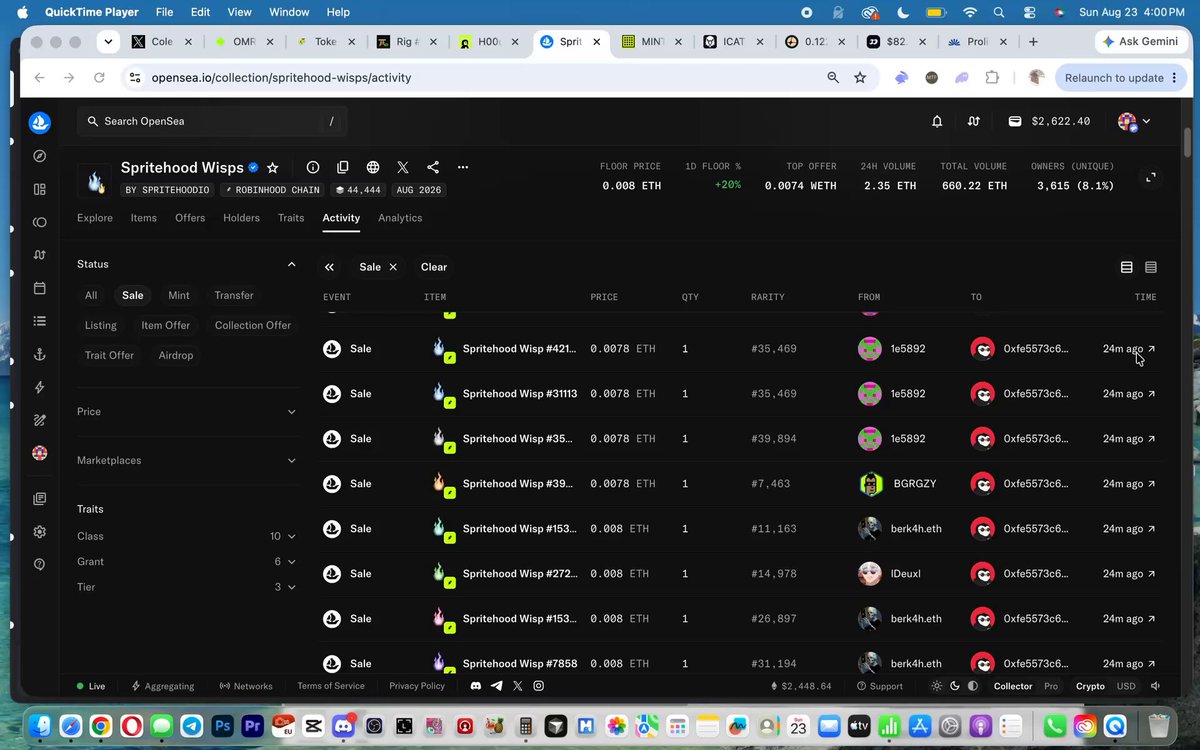Screen dimensions: 1200x750
Task: Enable the Listing status filter
Action: coord(101,325)
